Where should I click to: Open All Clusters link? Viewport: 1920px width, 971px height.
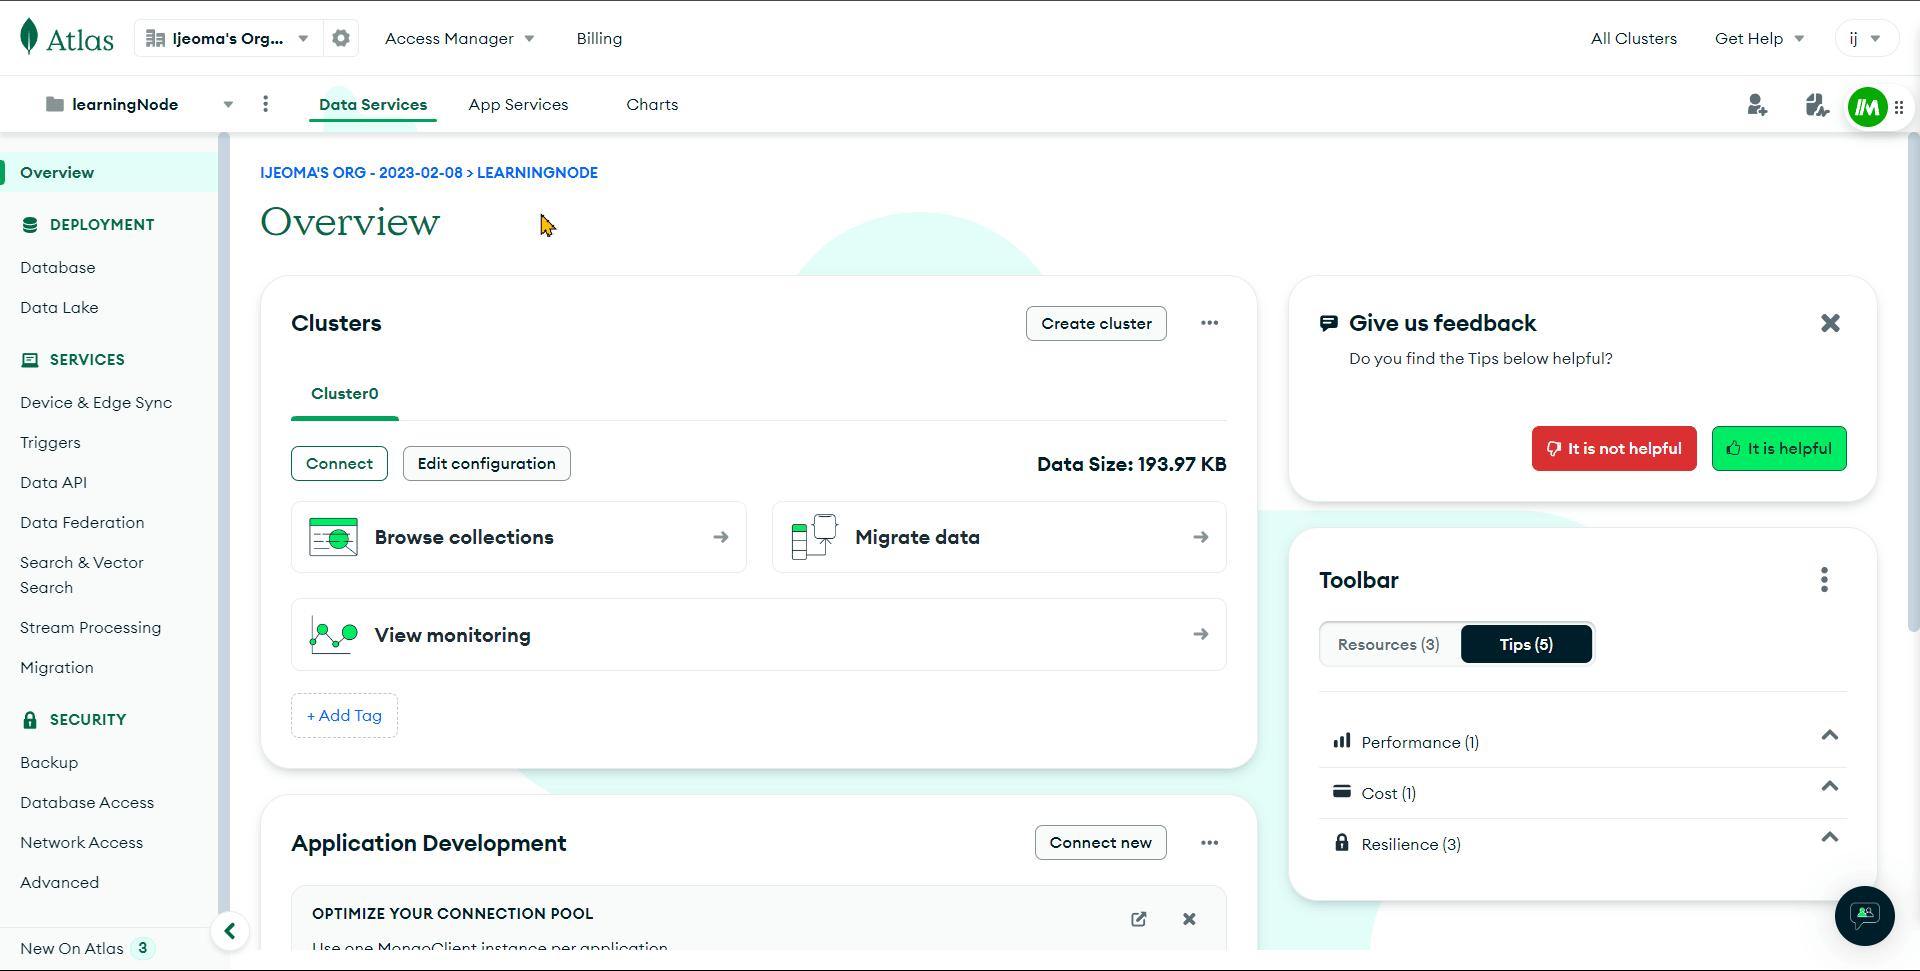1634,38
